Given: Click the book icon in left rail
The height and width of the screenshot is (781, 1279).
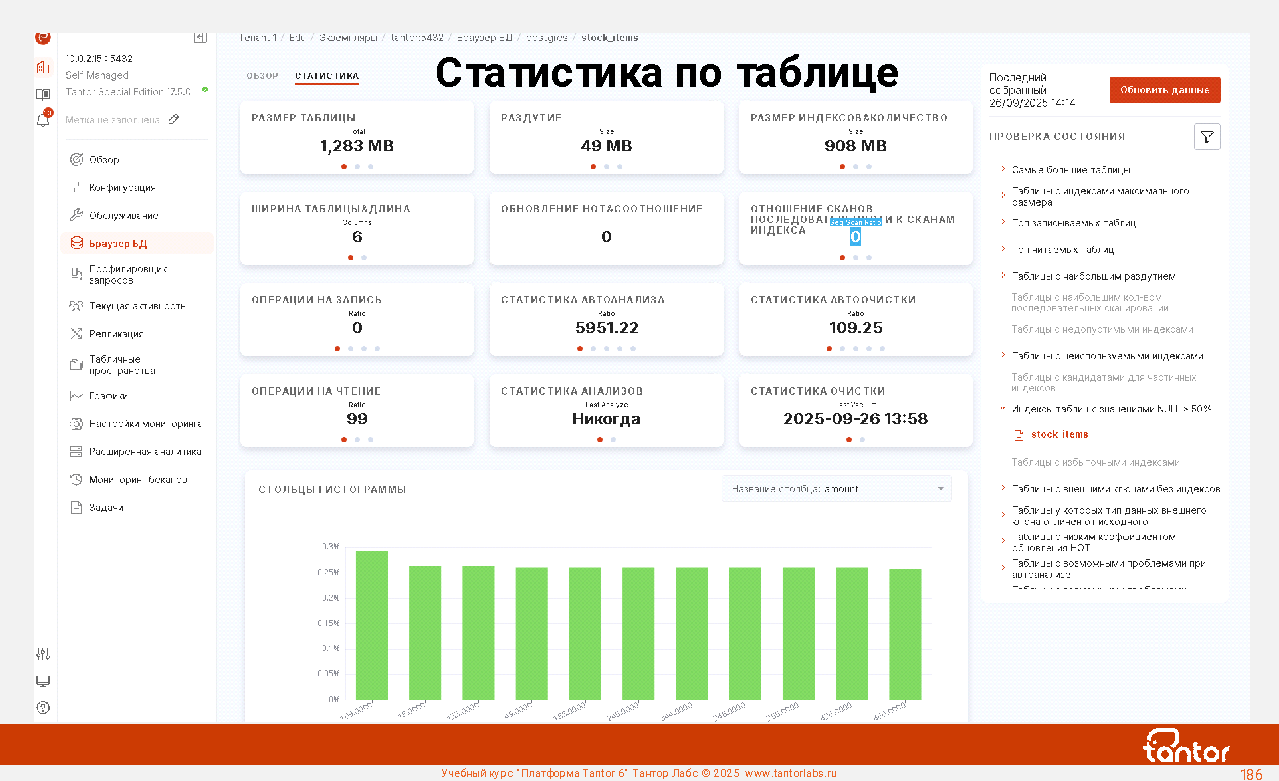Looking at the screenshot, I should pos(43,94).
